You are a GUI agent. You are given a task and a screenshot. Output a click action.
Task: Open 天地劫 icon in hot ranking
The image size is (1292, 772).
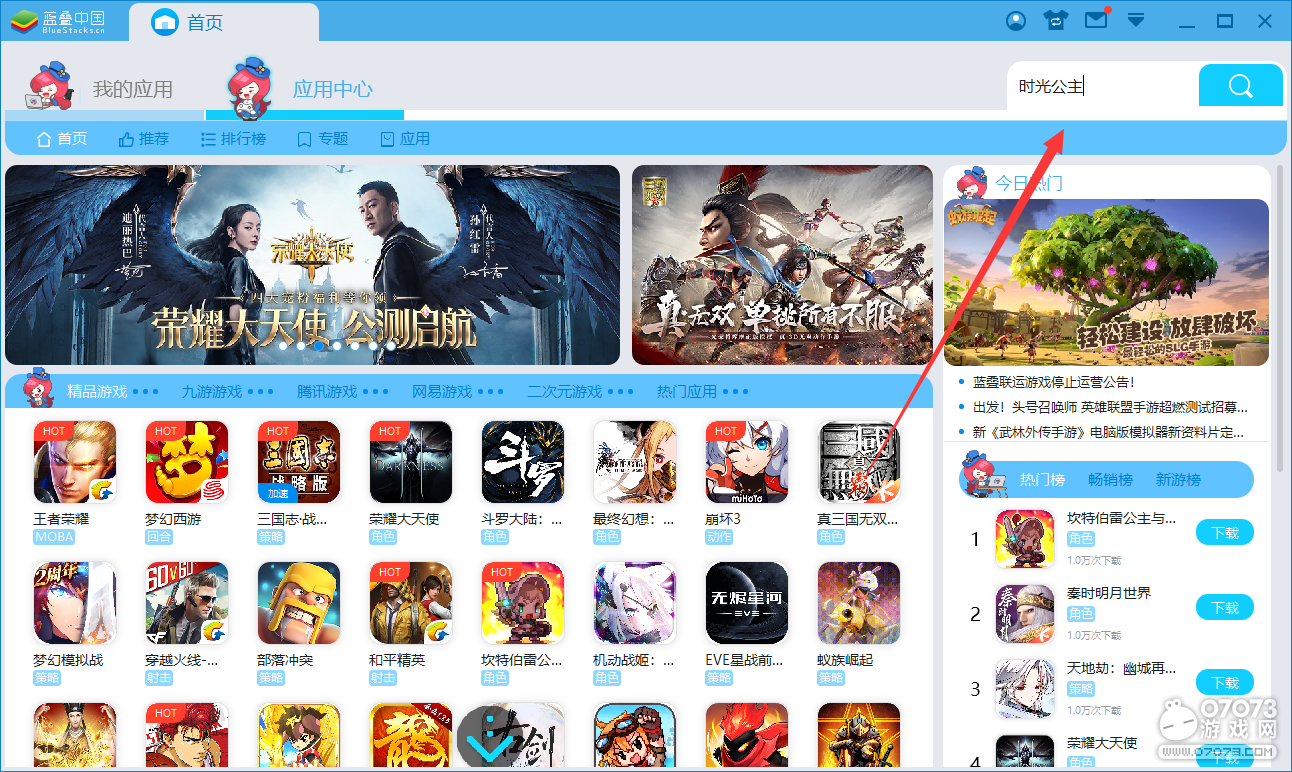1025,689
